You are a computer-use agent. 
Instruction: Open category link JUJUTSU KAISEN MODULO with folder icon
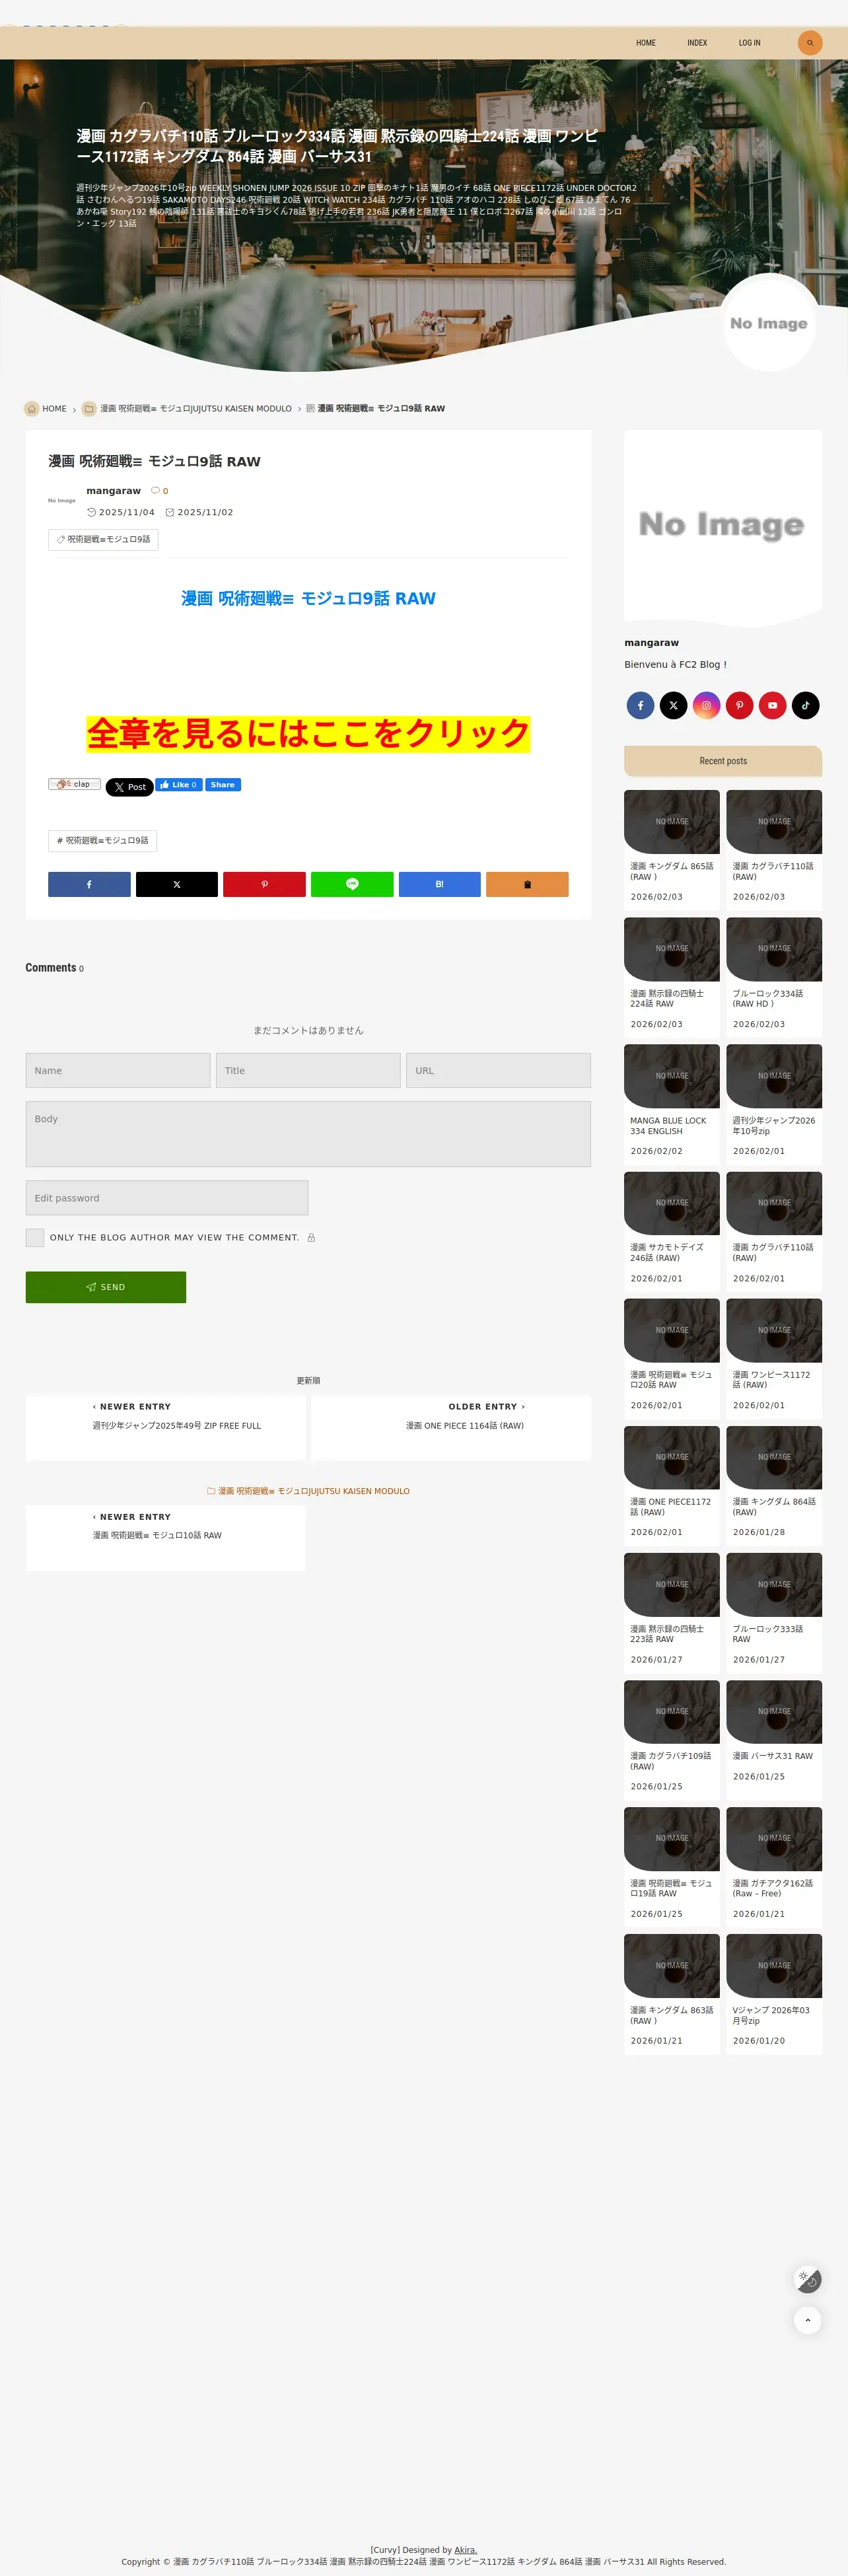pyautogui.click(x=308, y=1491)
